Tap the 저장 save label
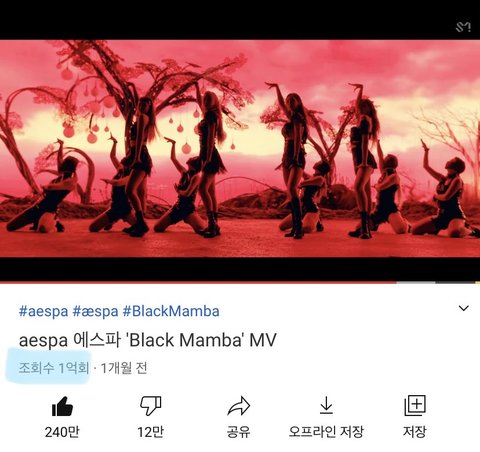This screenshot has height=452, width=480. [x=415, y=432]
